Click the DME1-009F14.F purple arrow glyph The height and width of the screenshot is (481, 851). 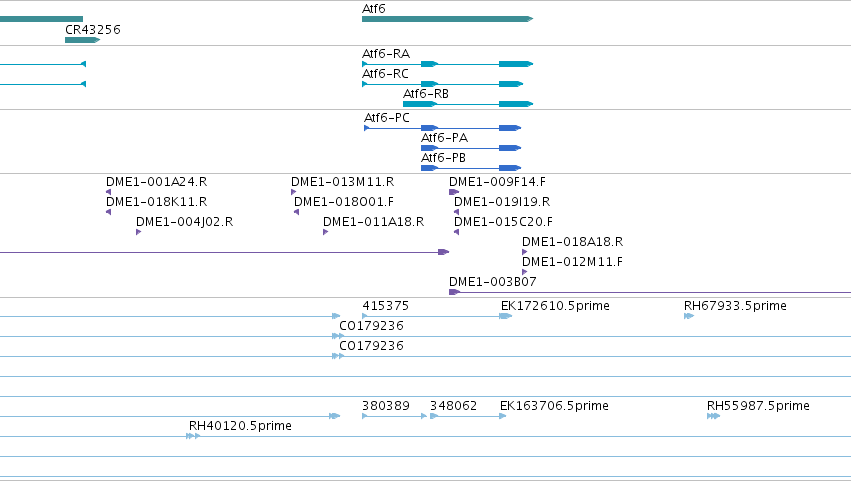454,192
